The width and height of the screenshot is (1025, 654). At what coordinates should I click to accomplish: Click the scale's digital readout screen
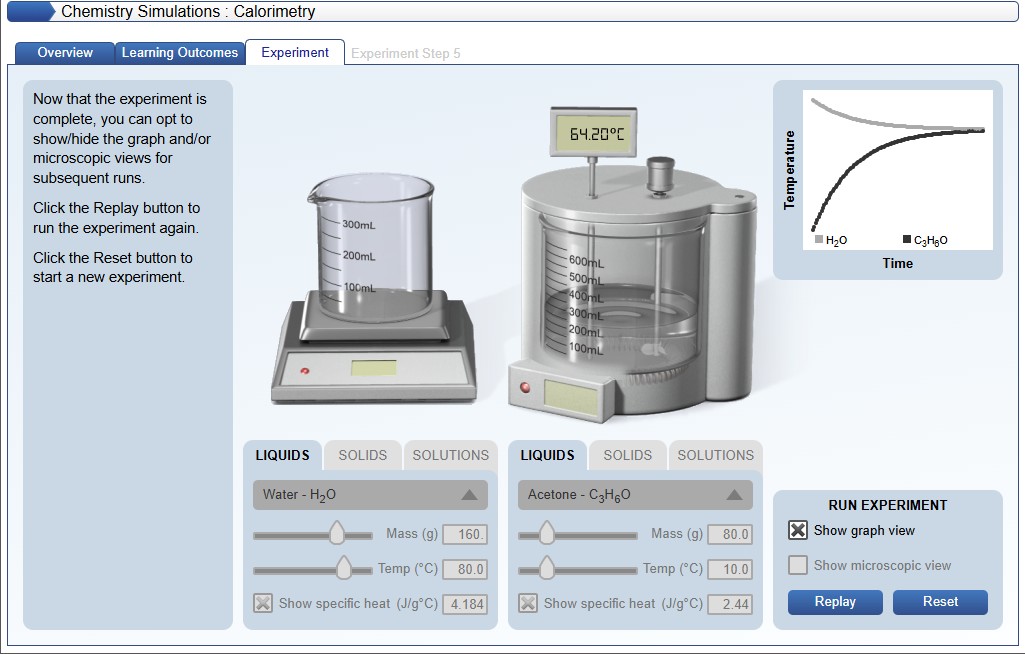click(373, 368)
